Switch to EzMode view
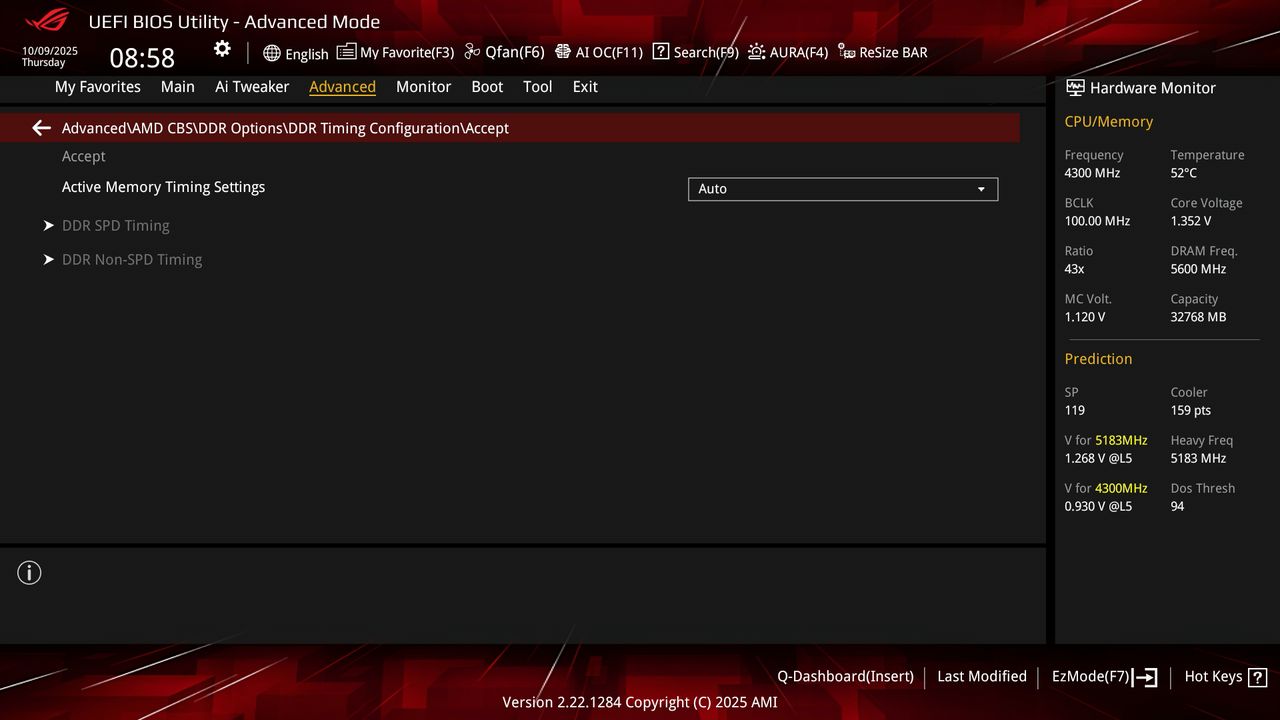Viewport: 1280px width, 720px height. [x=1103, y=676]
